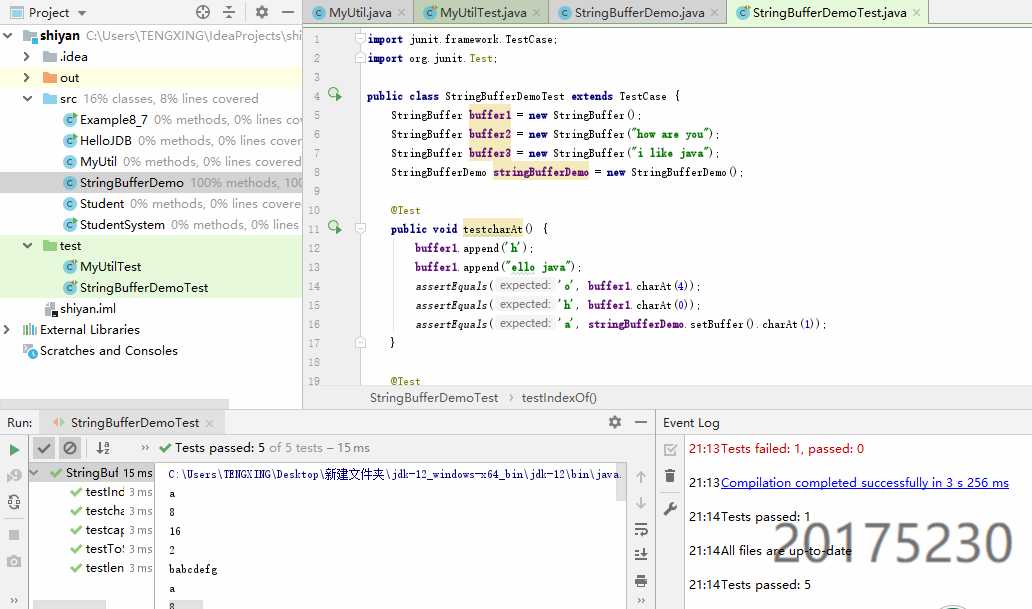The image size is (1032, 609).
Task: Go to next console occurrence down arrow
Action: (641, 504)
